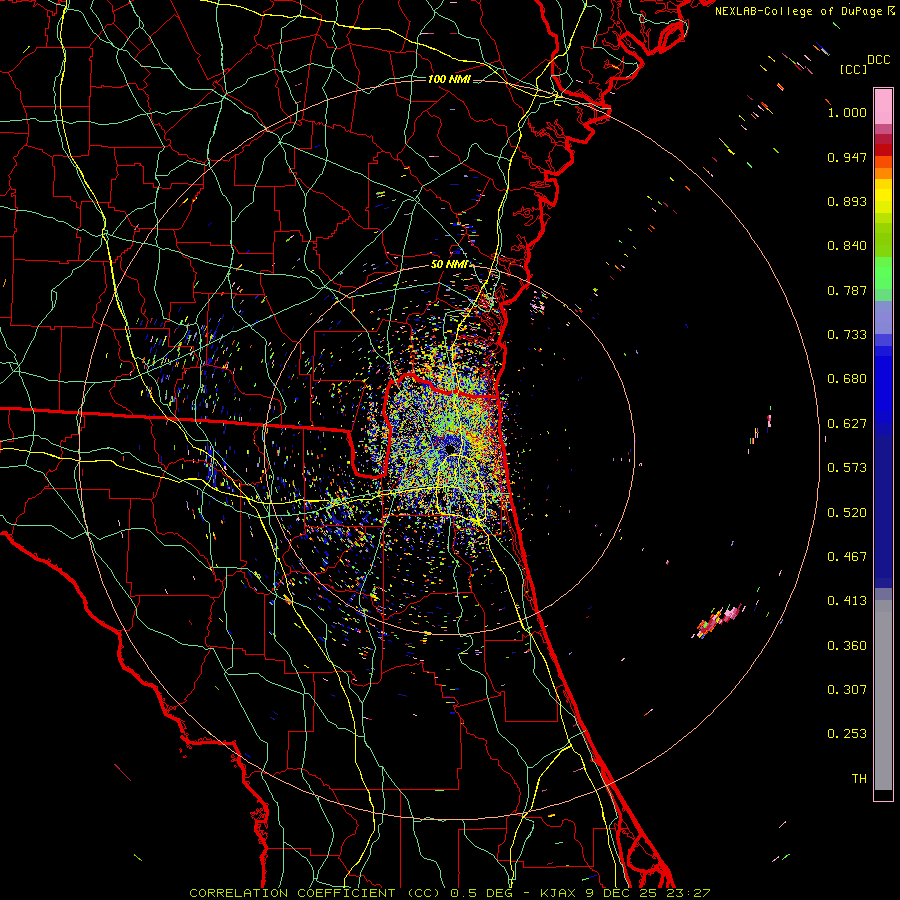Click the 0.467 scale value
900x900 pixels.
tap(847, 557)
